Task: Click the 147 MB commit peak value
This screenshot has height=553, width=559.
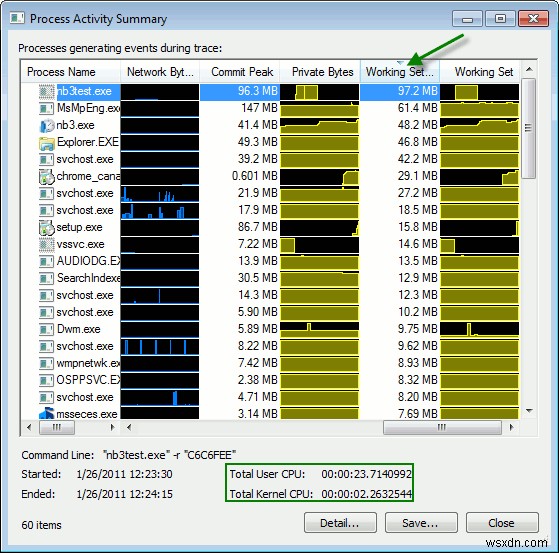Action: click(x=259, y=108)
